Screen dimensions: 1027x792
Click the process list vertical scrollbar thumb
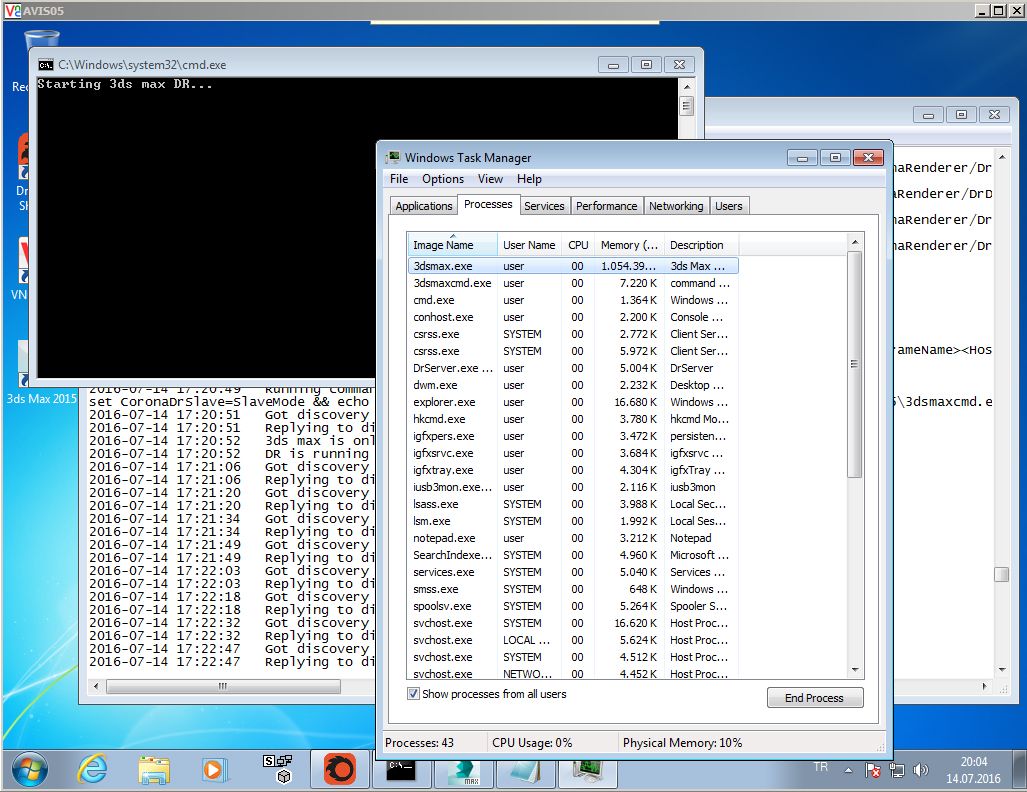click(x=855, y=364)
